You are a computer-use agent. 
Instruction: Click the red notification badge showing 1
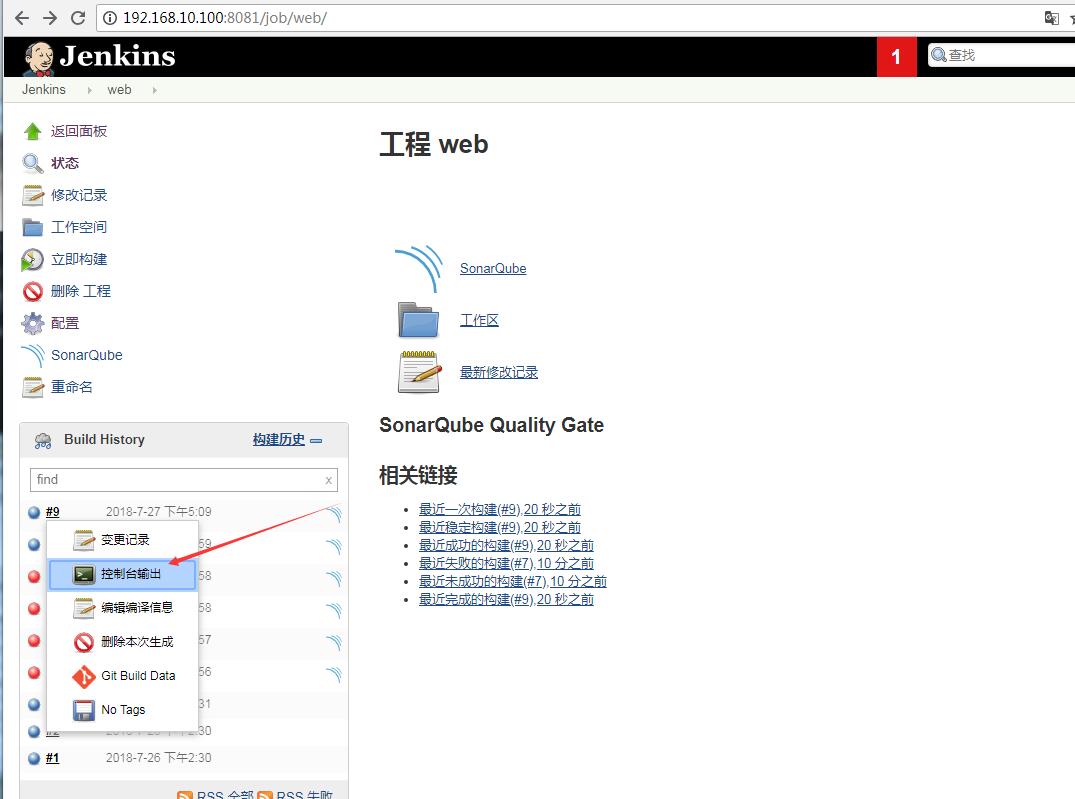click(896, 57)
